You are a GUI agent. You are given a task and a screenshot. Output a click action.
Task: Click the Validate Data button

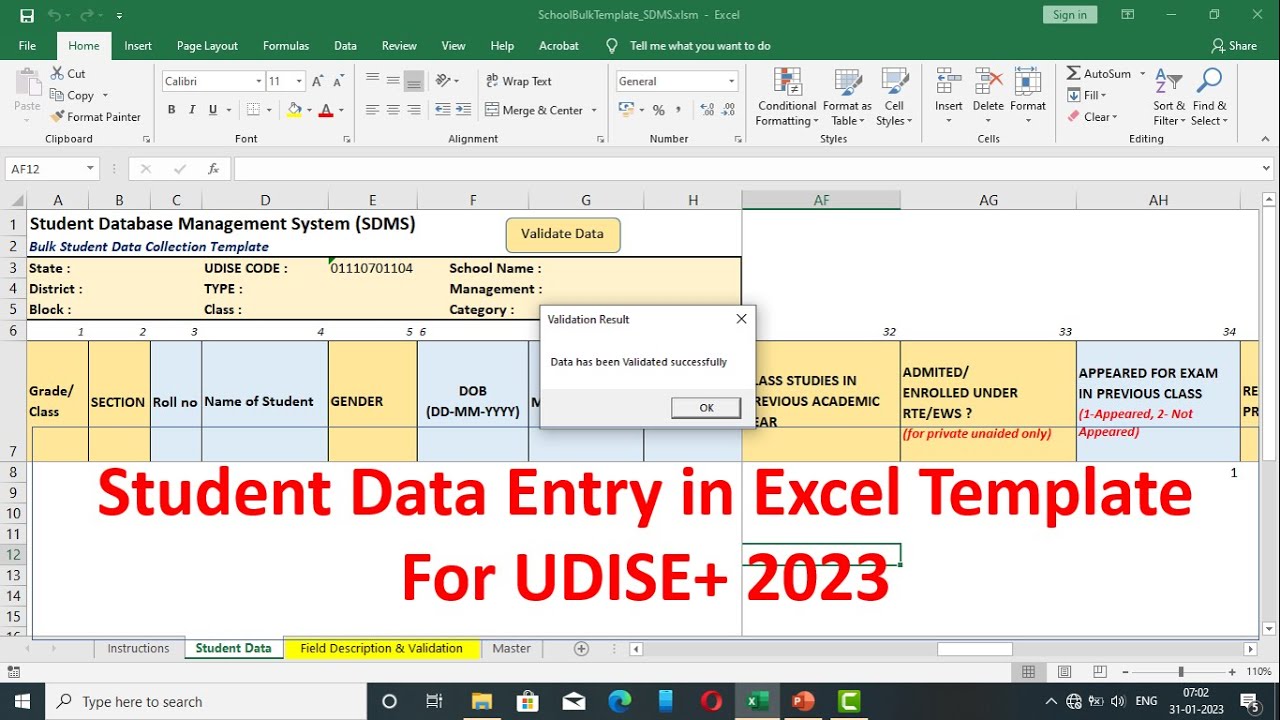coord(562,234)
